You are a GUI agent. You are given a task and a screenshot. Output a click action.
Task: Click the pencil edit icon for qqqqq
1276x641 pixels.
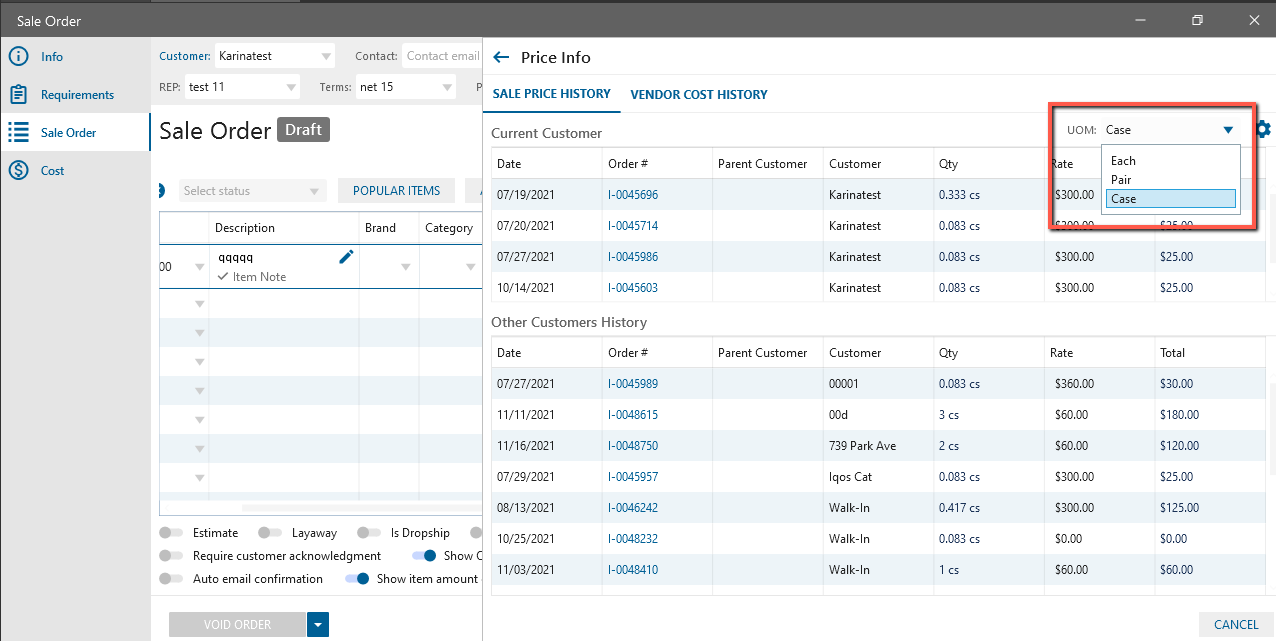pos(346,257)
